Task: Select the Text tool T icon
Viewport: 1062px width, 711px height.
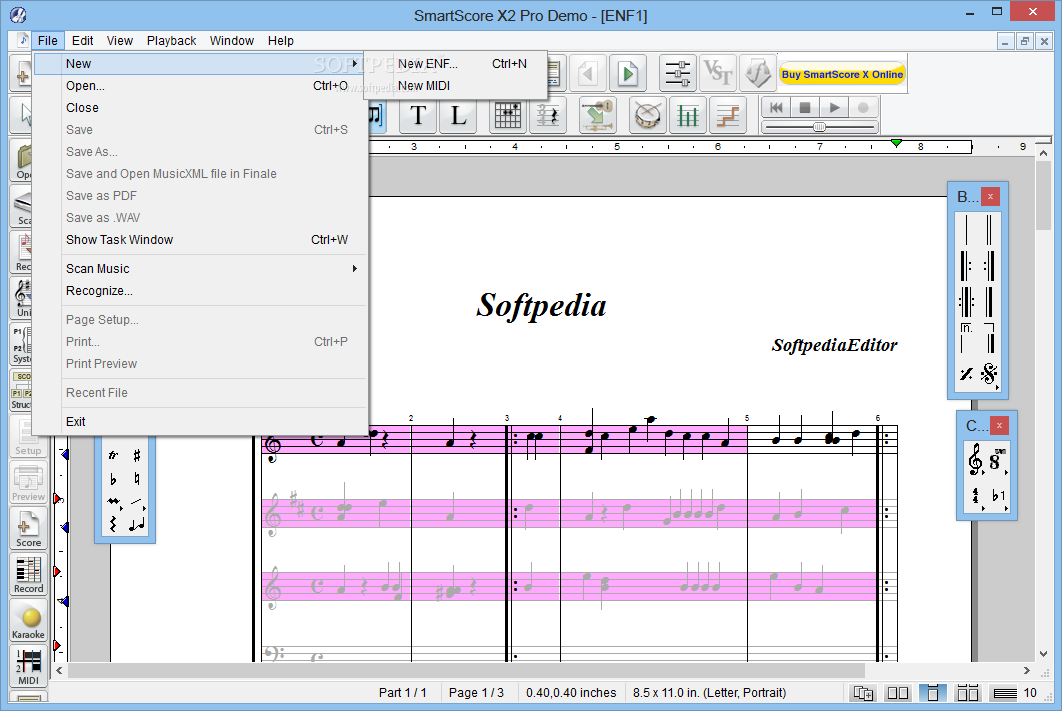Action: point(418,116)
